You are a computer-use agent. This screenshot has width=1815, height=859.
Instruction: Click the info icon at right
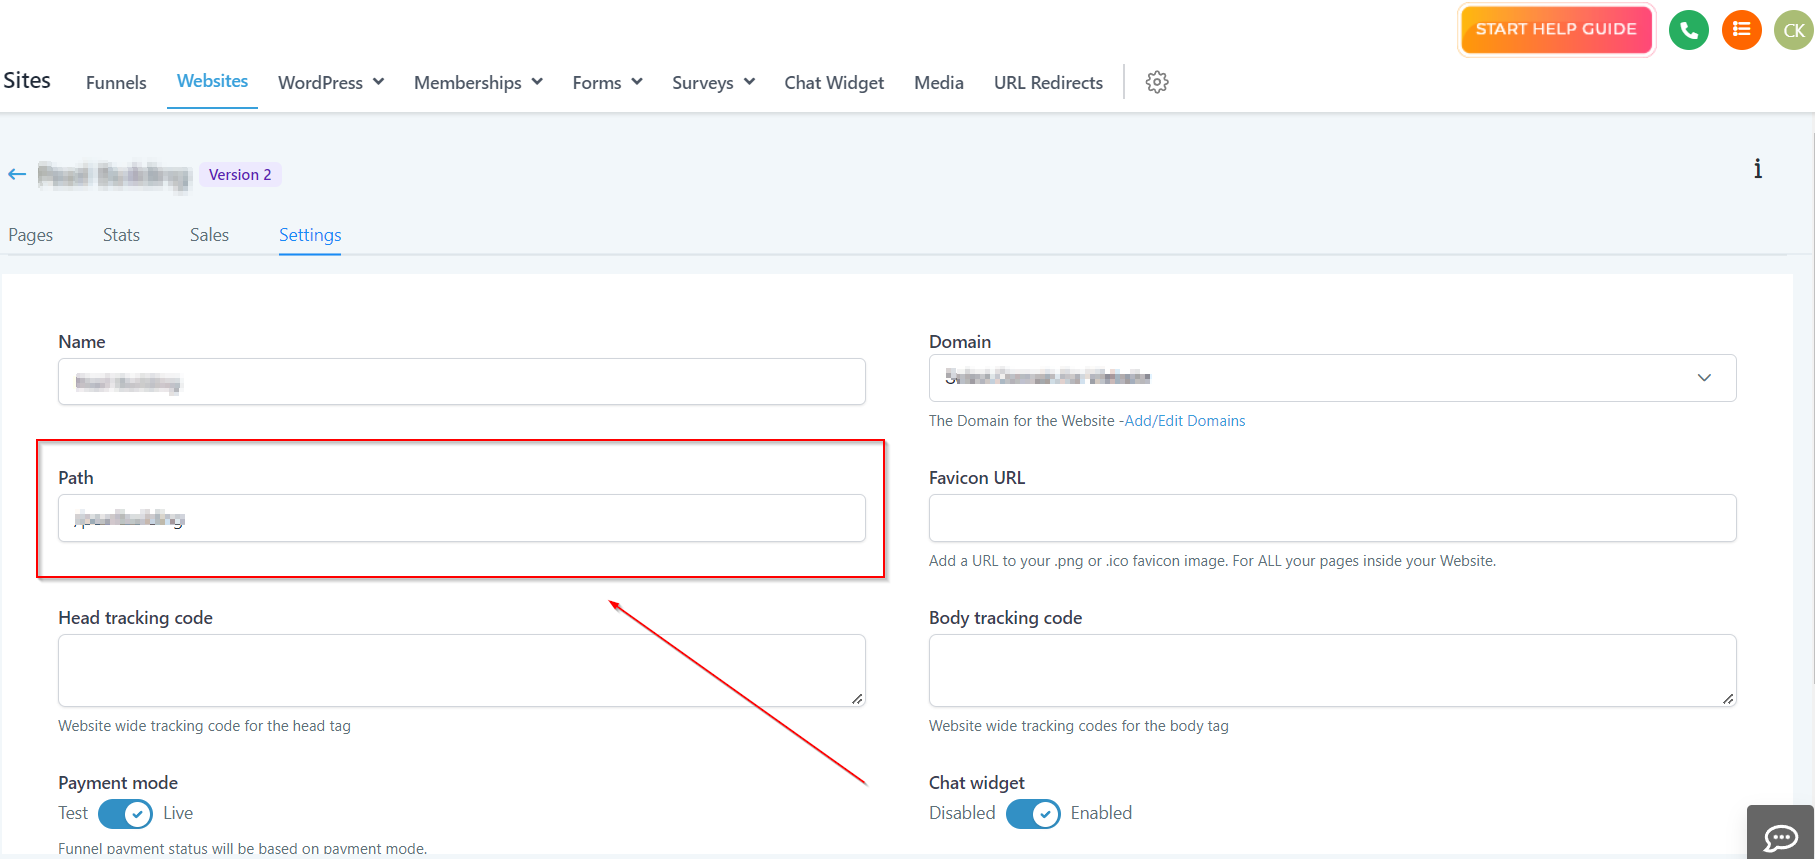[1757, 169]
